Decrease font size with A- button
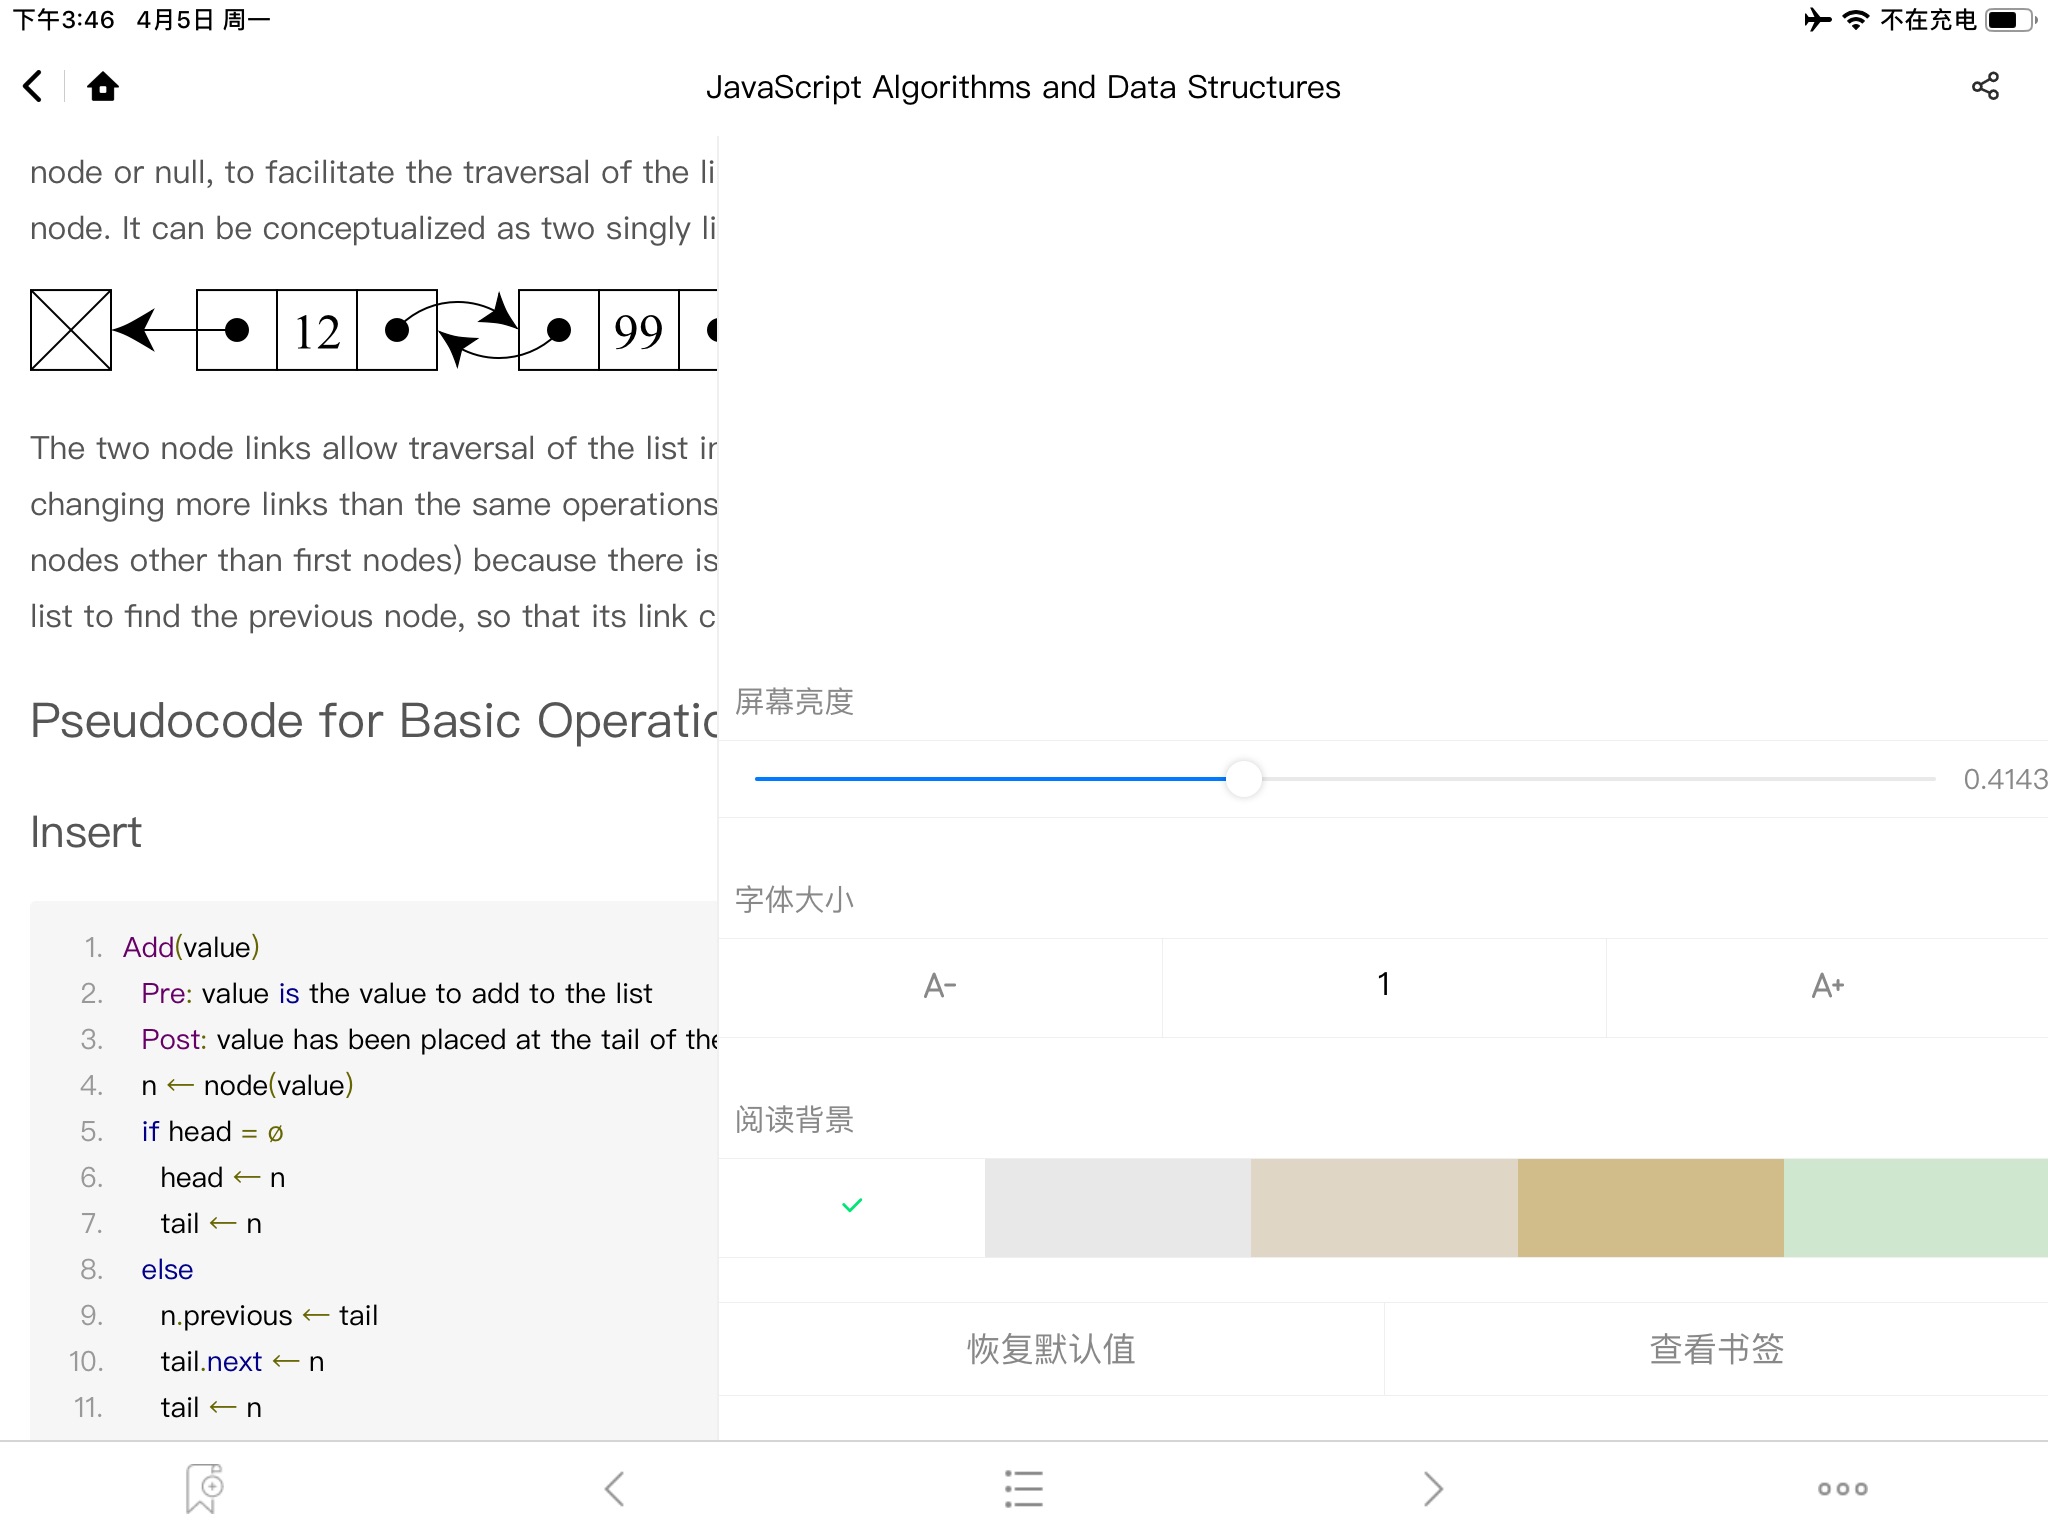The image size is (2048, 1536). coord(940,987)
